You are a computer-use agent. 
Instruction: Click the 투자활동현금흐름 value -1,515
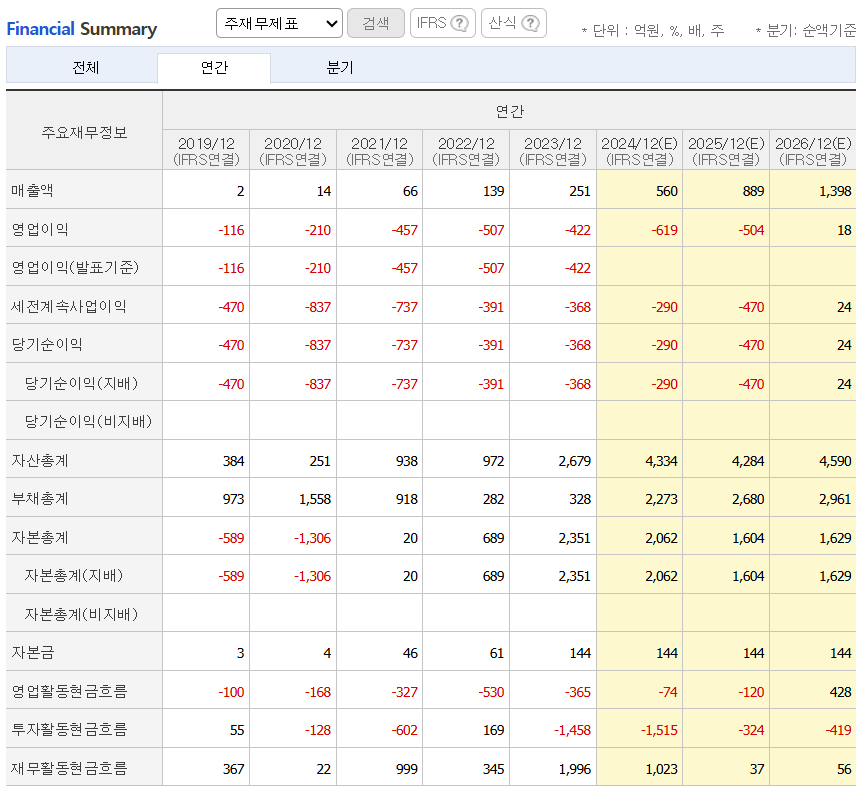[659, 730]
